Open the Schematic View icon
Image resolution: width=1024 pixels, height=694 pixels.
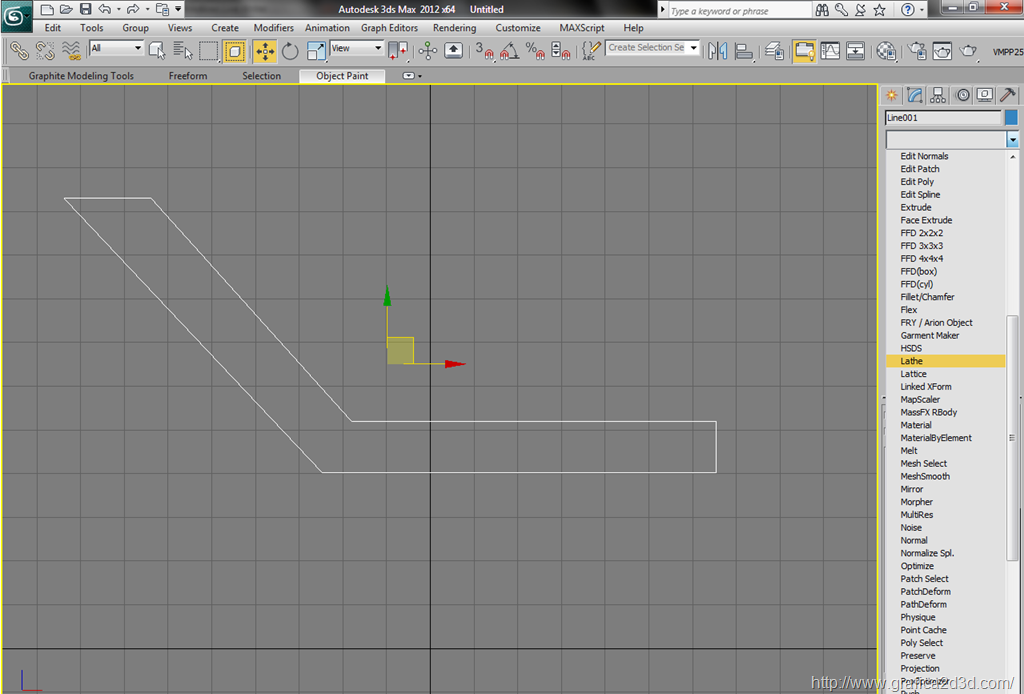(x=856, y=51)
